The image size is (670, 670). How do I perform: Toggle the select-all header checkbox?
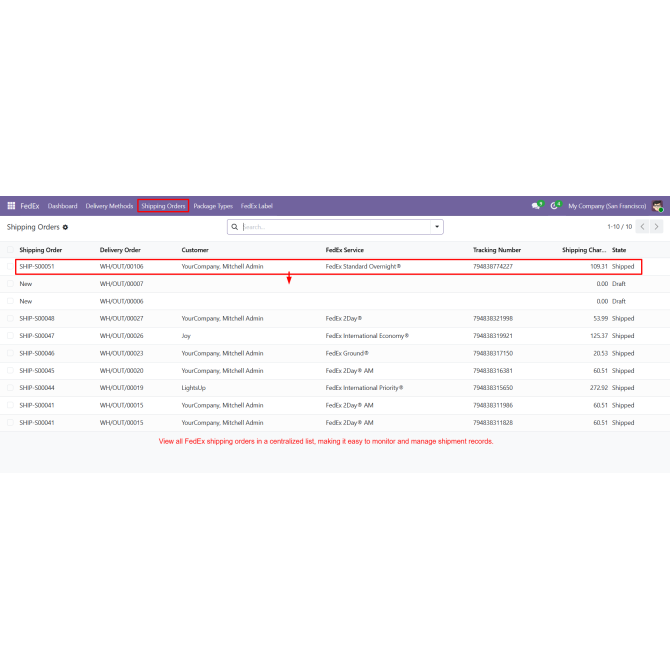(x=10, y=250)
